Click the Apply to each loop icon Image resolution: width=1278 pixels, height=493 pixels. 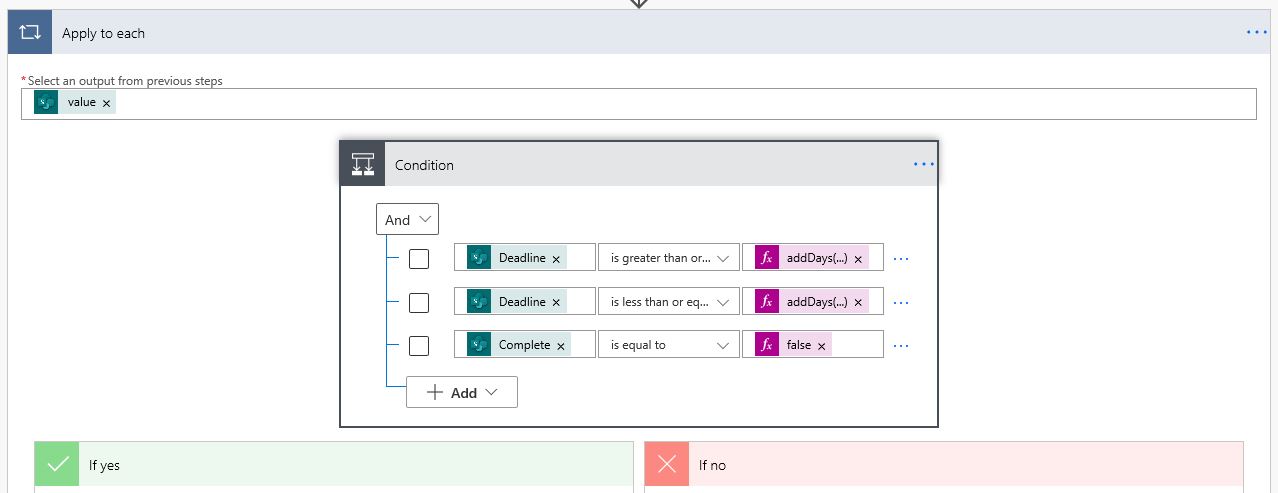(30, 33)
